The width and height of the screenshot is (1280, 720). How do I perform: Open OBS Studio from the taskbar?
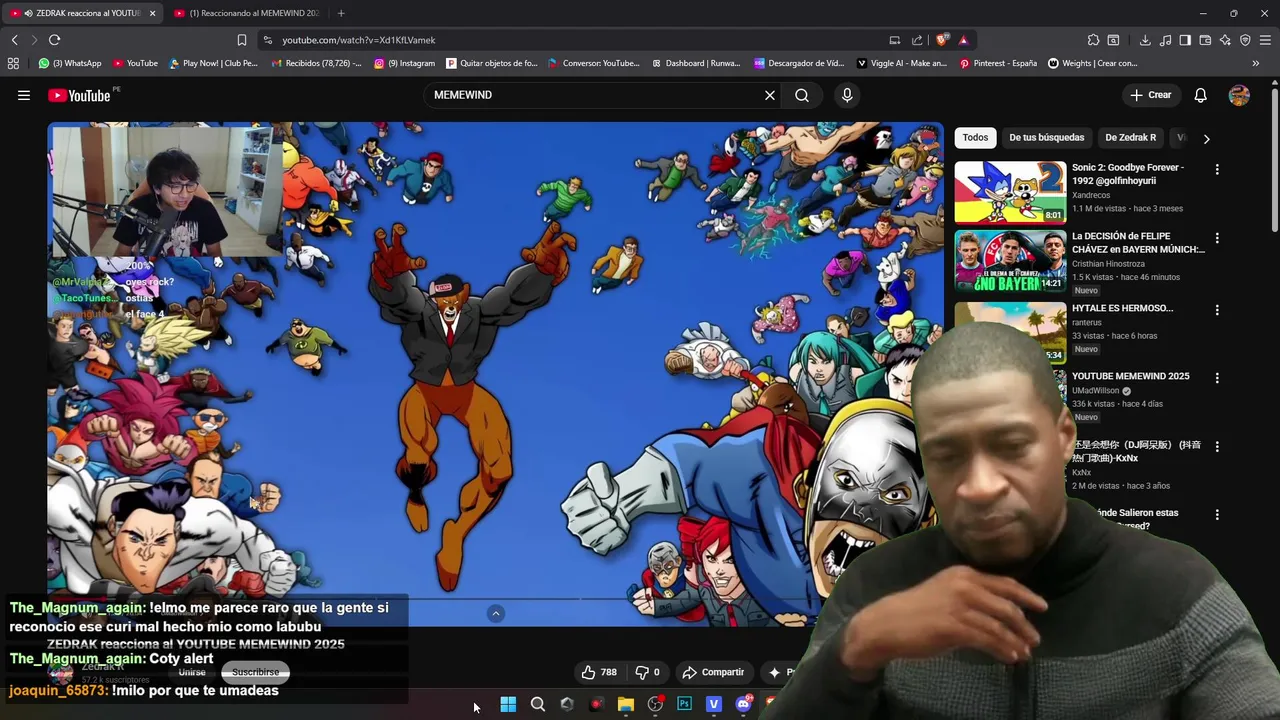[655, 704]
